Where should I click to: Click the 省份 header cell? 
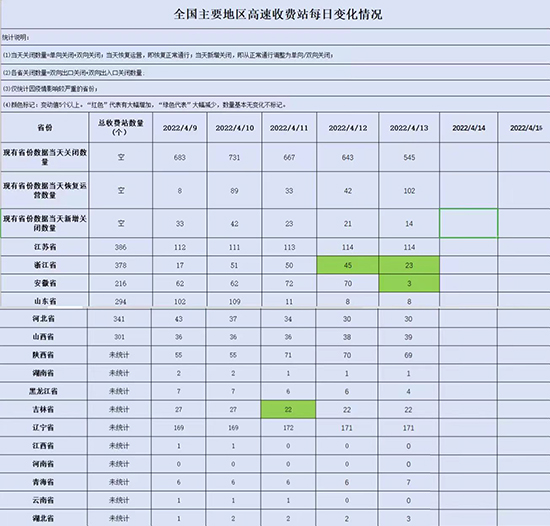click(45, 128)
